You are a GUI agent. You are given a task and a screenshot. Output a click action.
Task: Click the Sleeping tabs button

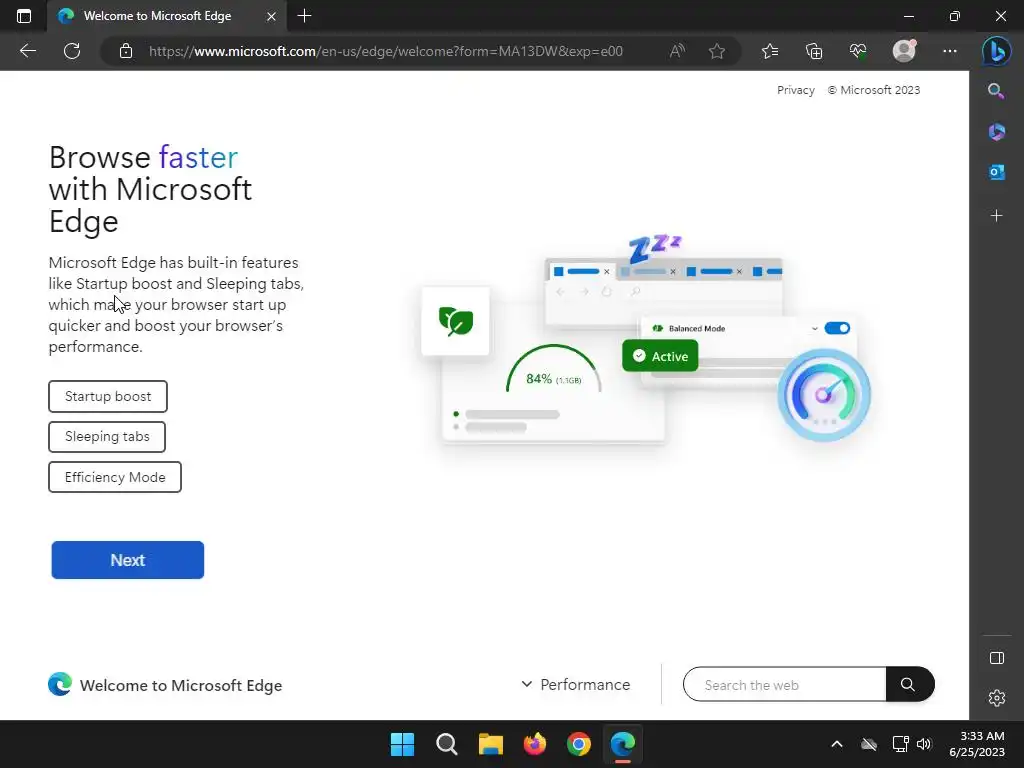(x=107, y=436)
